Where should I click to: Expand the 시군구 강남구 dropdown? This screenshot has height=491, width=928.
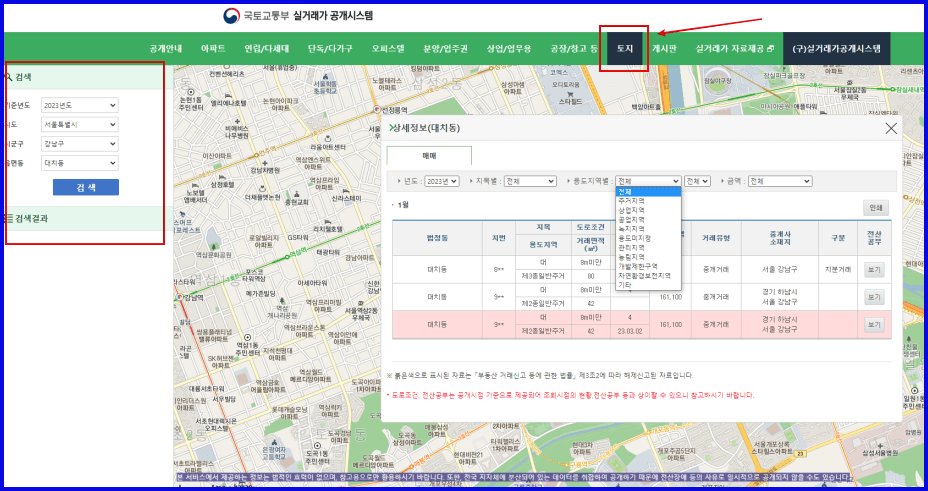(x=80, y=144)
